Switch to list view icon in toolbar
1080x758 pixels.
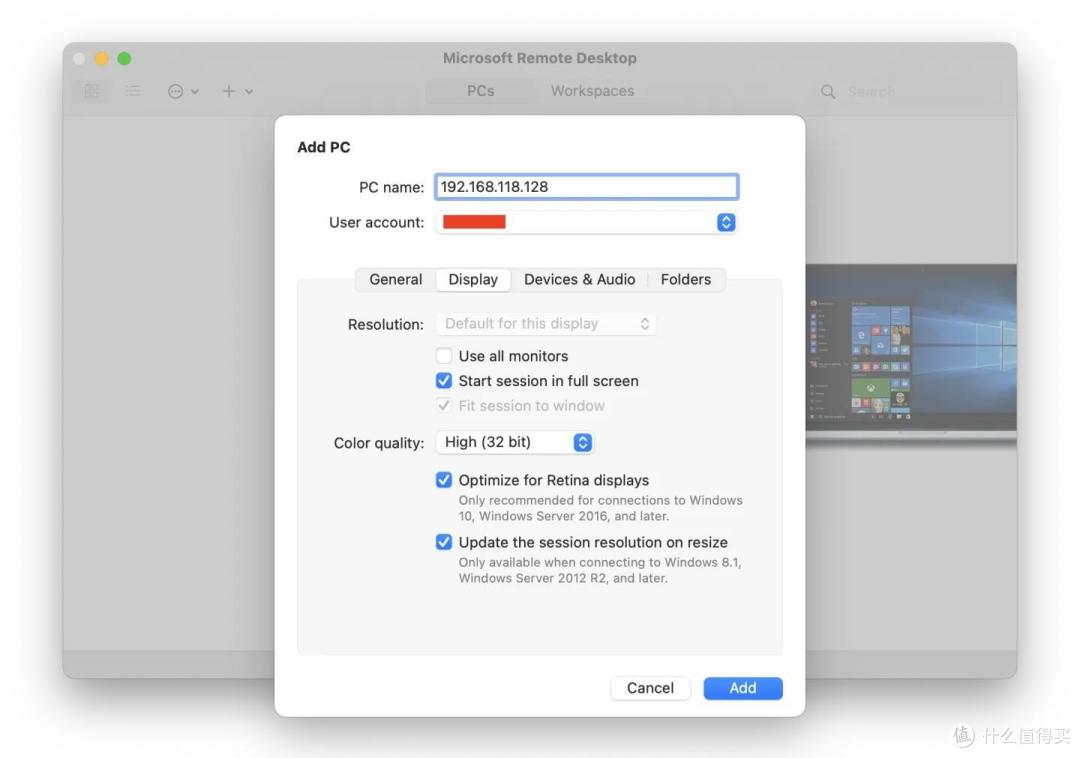tap(133, 91)
